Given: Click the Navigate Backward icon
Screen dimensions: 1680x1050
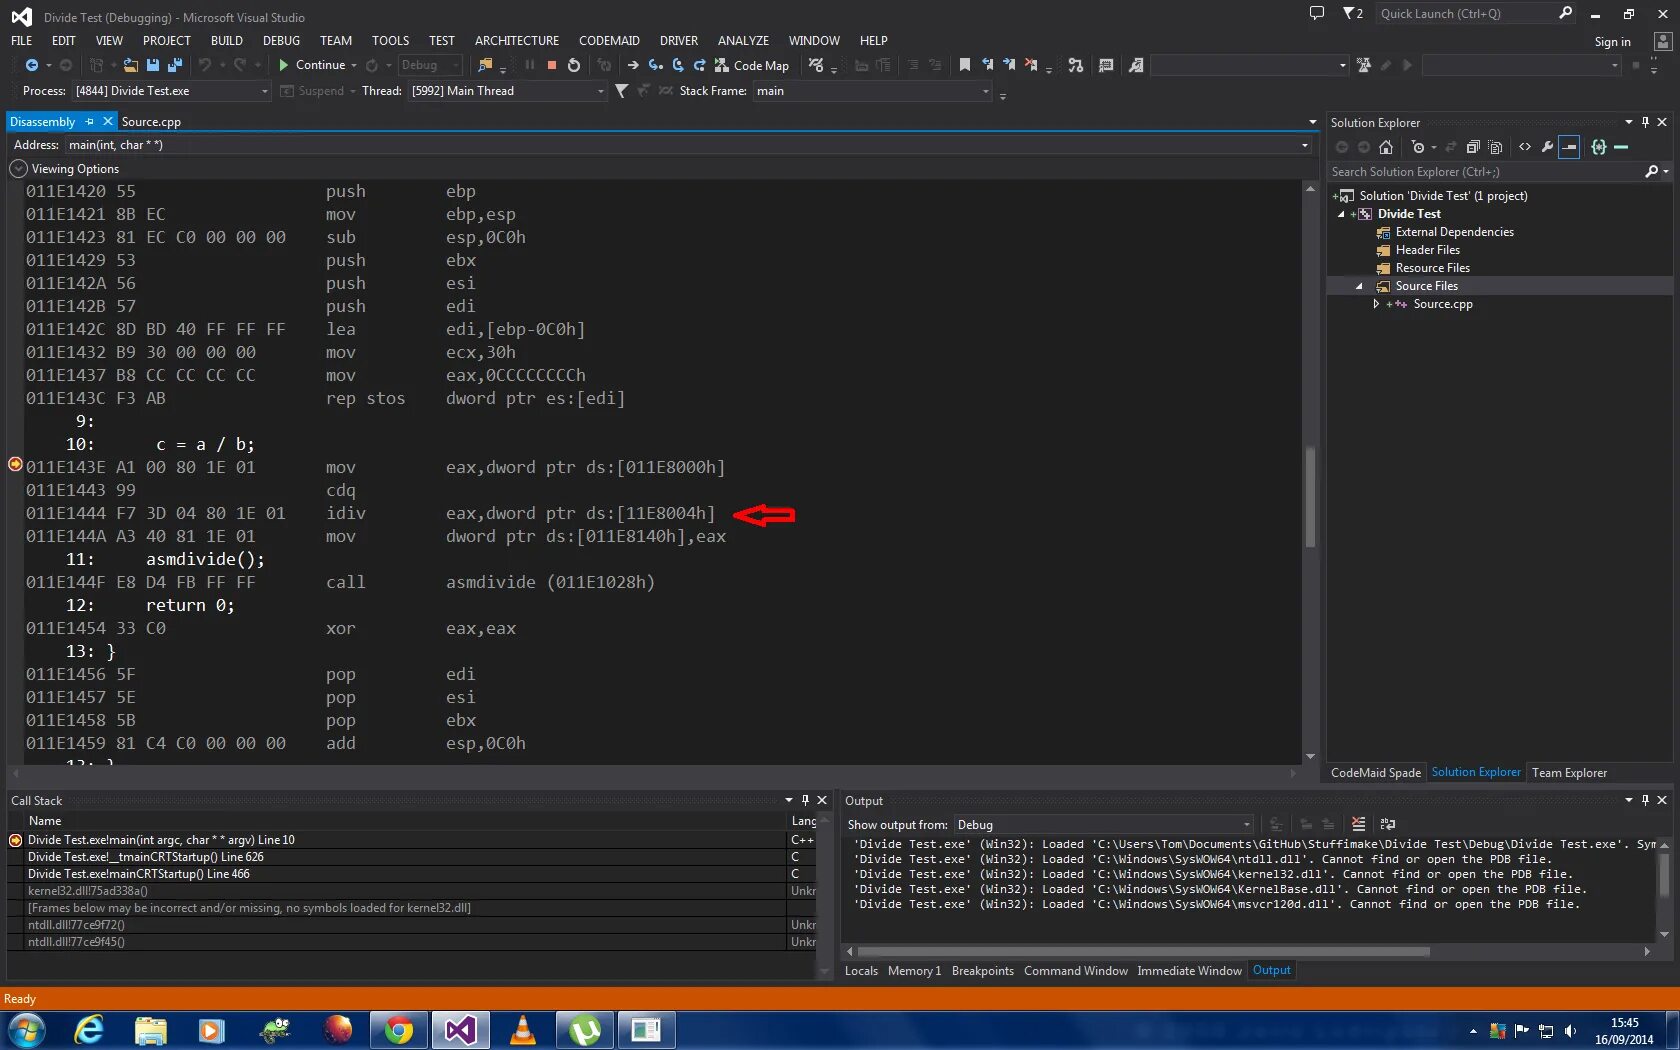Looking at the screenshot, I should coord(32,65).
